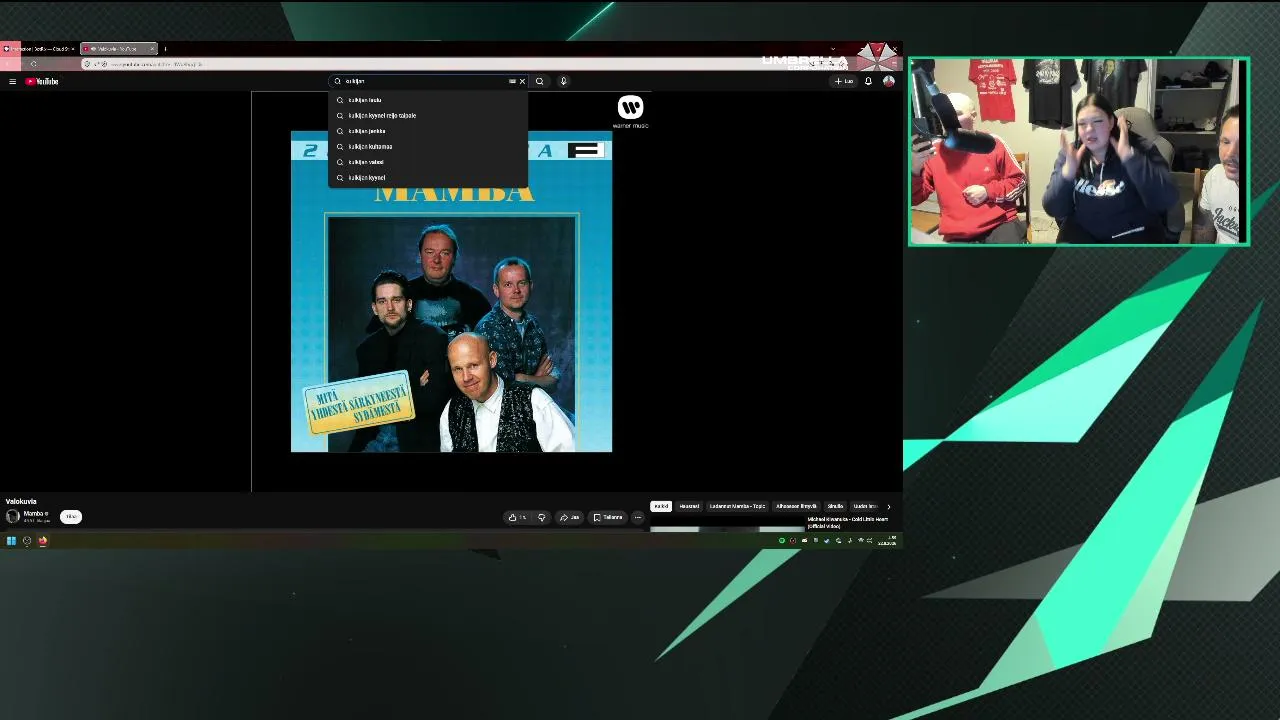Open YouTube notifications bell

868,81
